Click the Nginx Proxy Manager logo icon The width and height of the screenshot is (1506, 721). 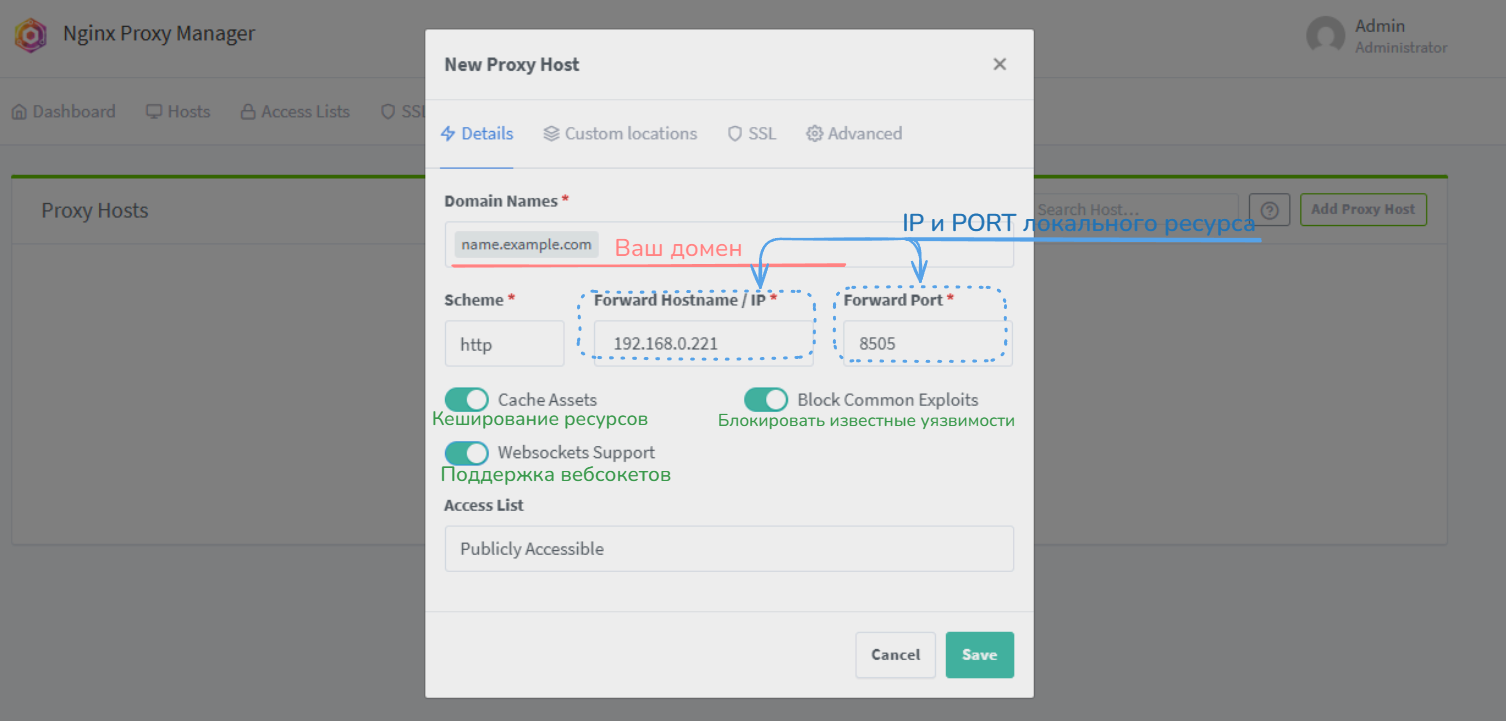30,36
